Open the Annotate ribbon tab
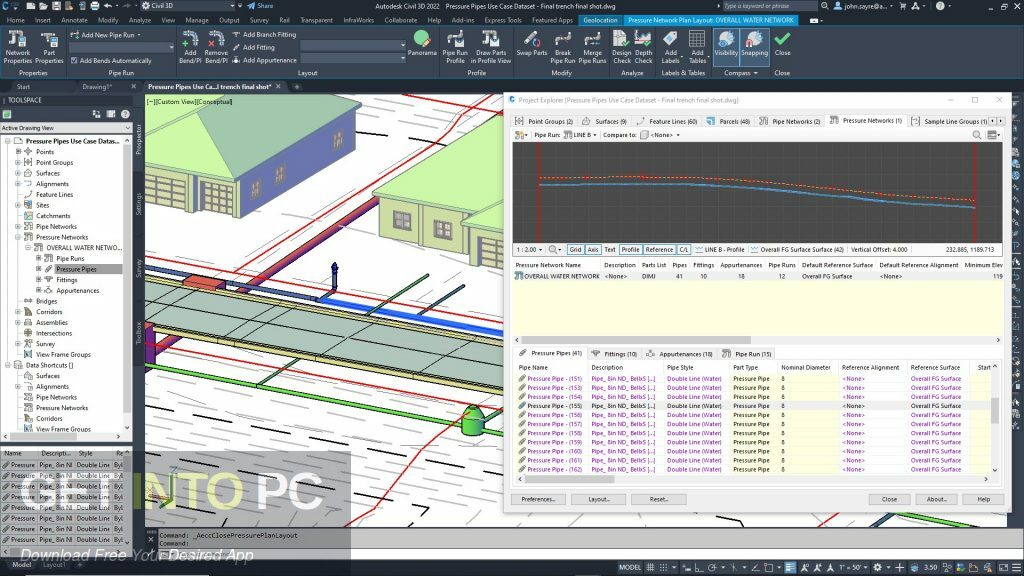Image resolution: width=1024 pixels, height=576 pixels. (x=74, y=20)
